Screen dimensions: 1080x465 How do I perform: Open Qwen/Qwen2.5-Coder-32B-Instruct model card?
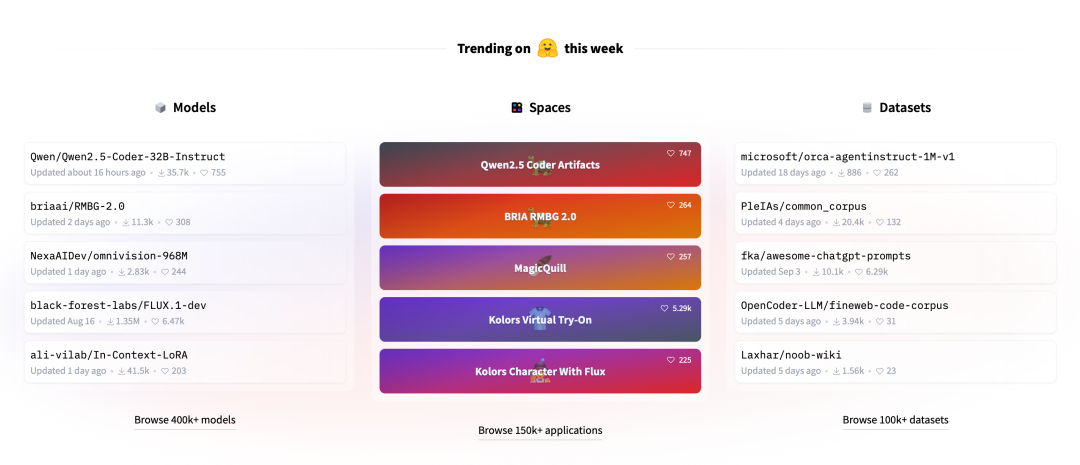[x=185, y=164]
